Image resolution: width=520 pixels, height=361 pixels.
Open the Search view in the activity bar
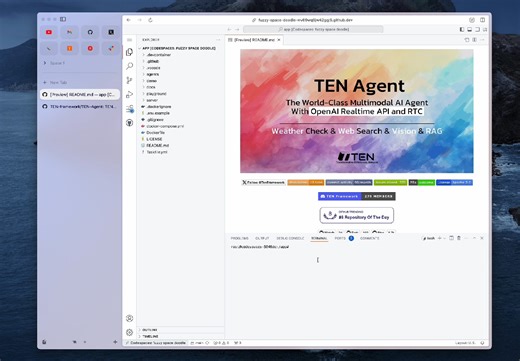point(130,66)
